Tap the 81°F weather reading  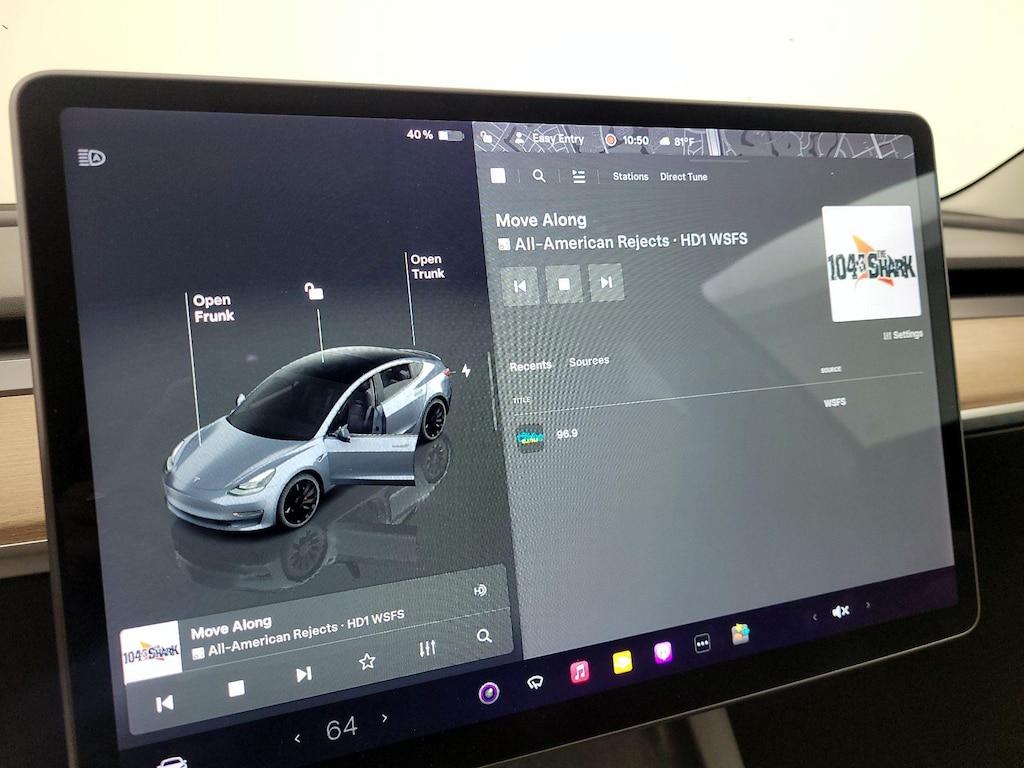click(x=677, y=141)
